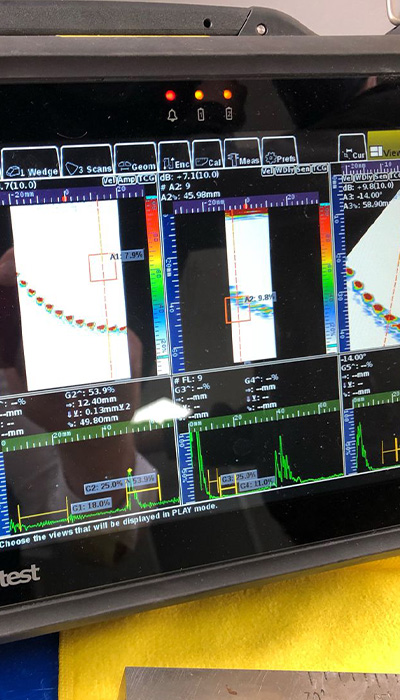Screen dimensions: 400x700
Task: Switch to the Geom tab
Action: [x=135, y=158]
